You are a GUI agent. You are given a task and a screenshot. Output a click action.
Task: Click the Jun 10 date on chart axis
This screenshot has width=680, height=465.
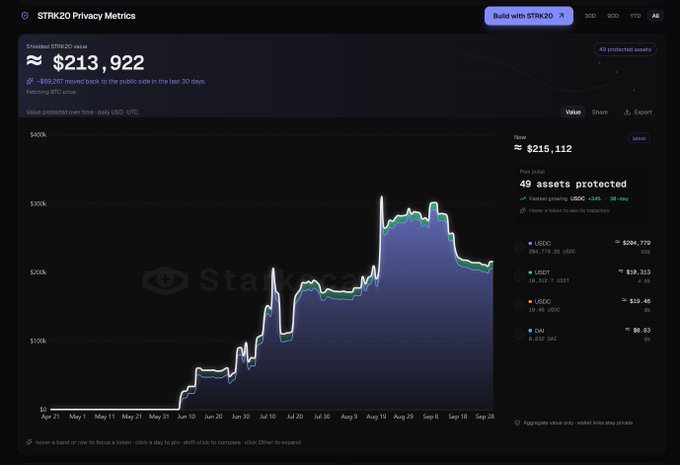[186, 416]
